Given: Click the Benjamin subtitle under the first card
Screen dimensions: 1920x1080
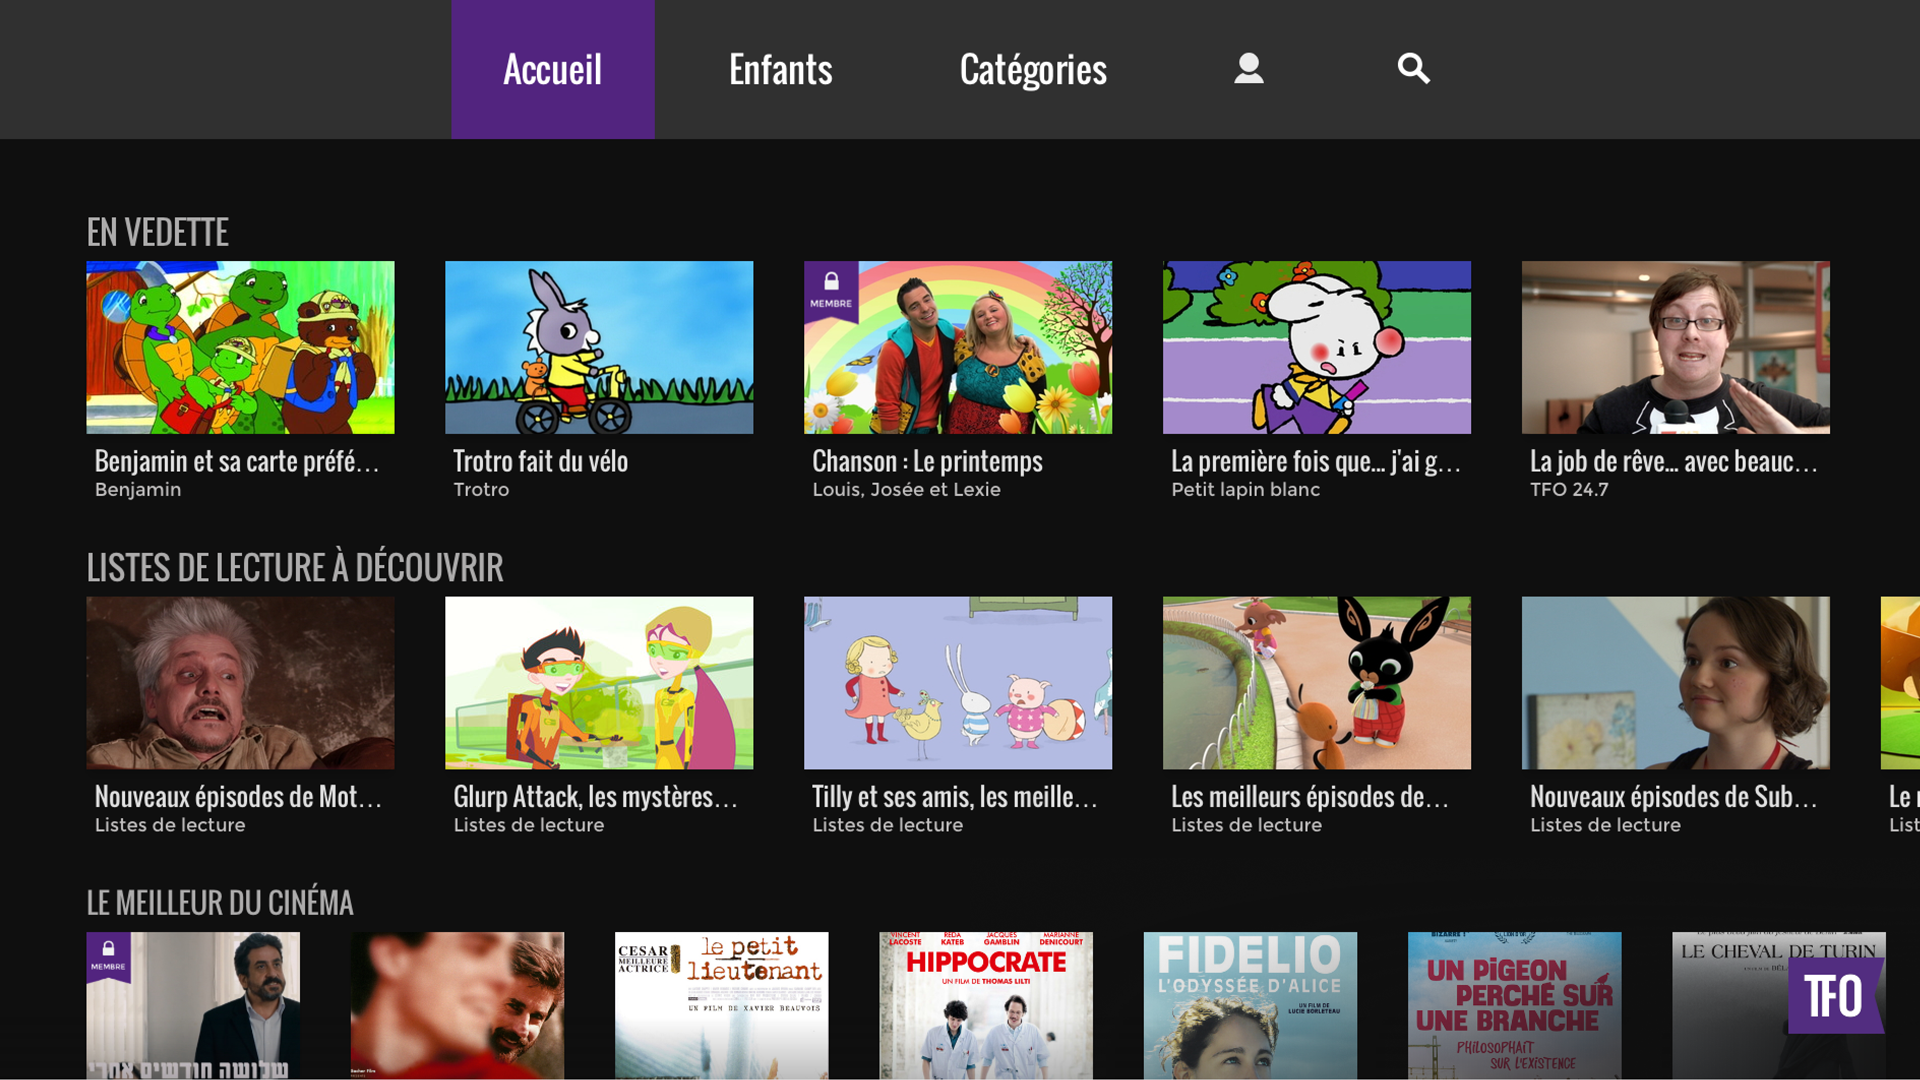Looking at the screenshot, I should tap(138, 490).
